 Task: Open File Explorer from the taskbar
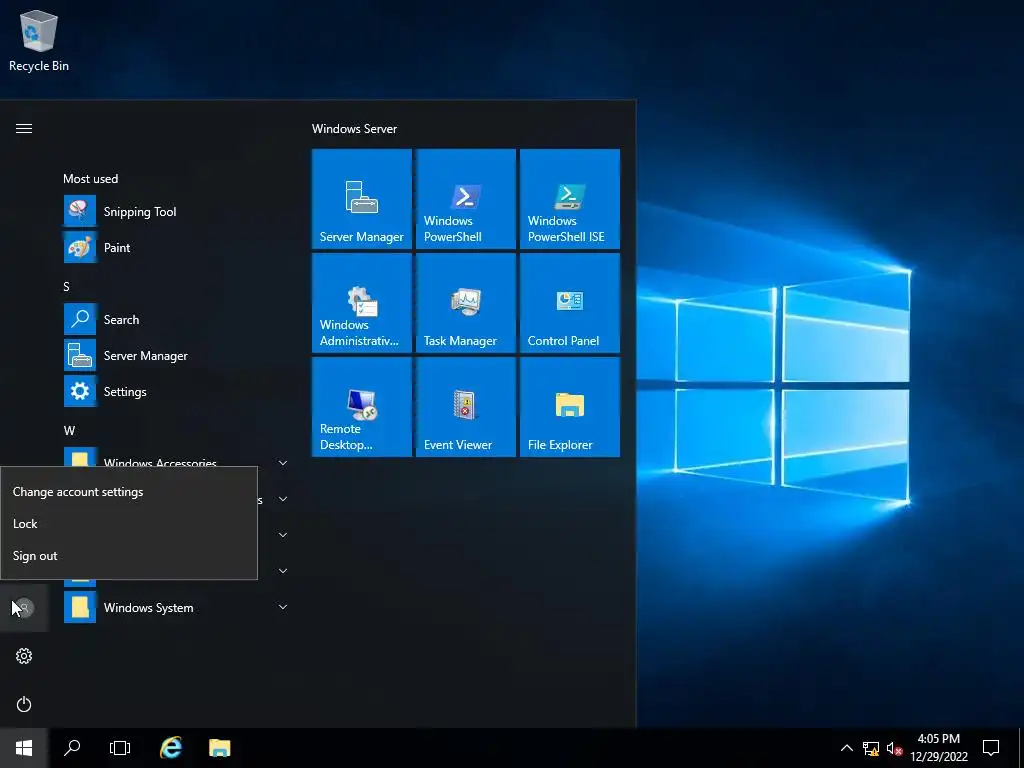(x=219, y=748)
